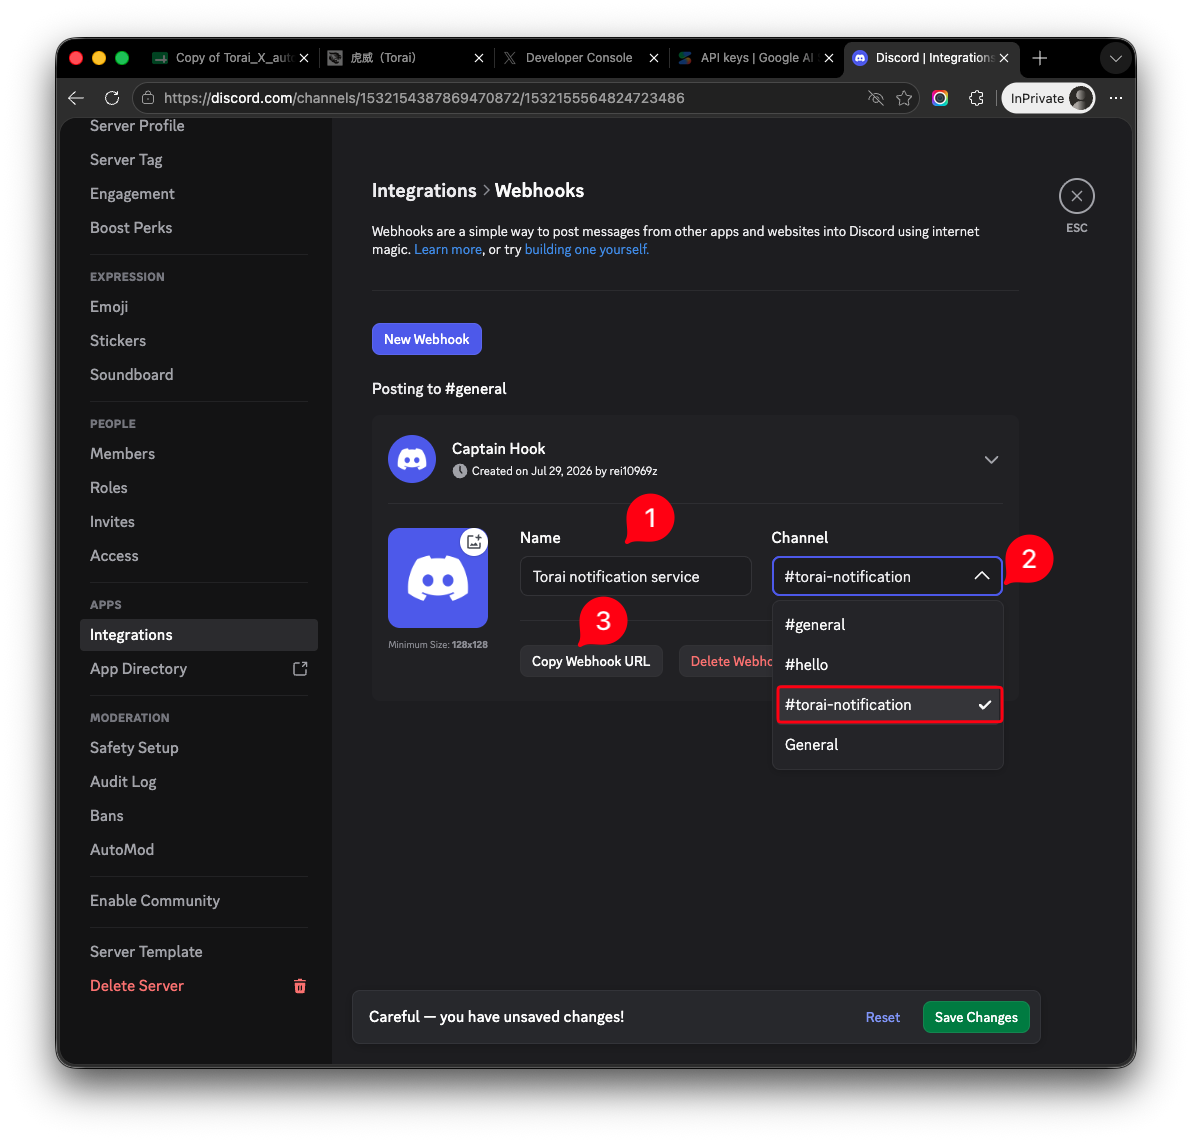Switch to the Developer Console tab
Screen dimensions: 1192x1142
point(581,58)
